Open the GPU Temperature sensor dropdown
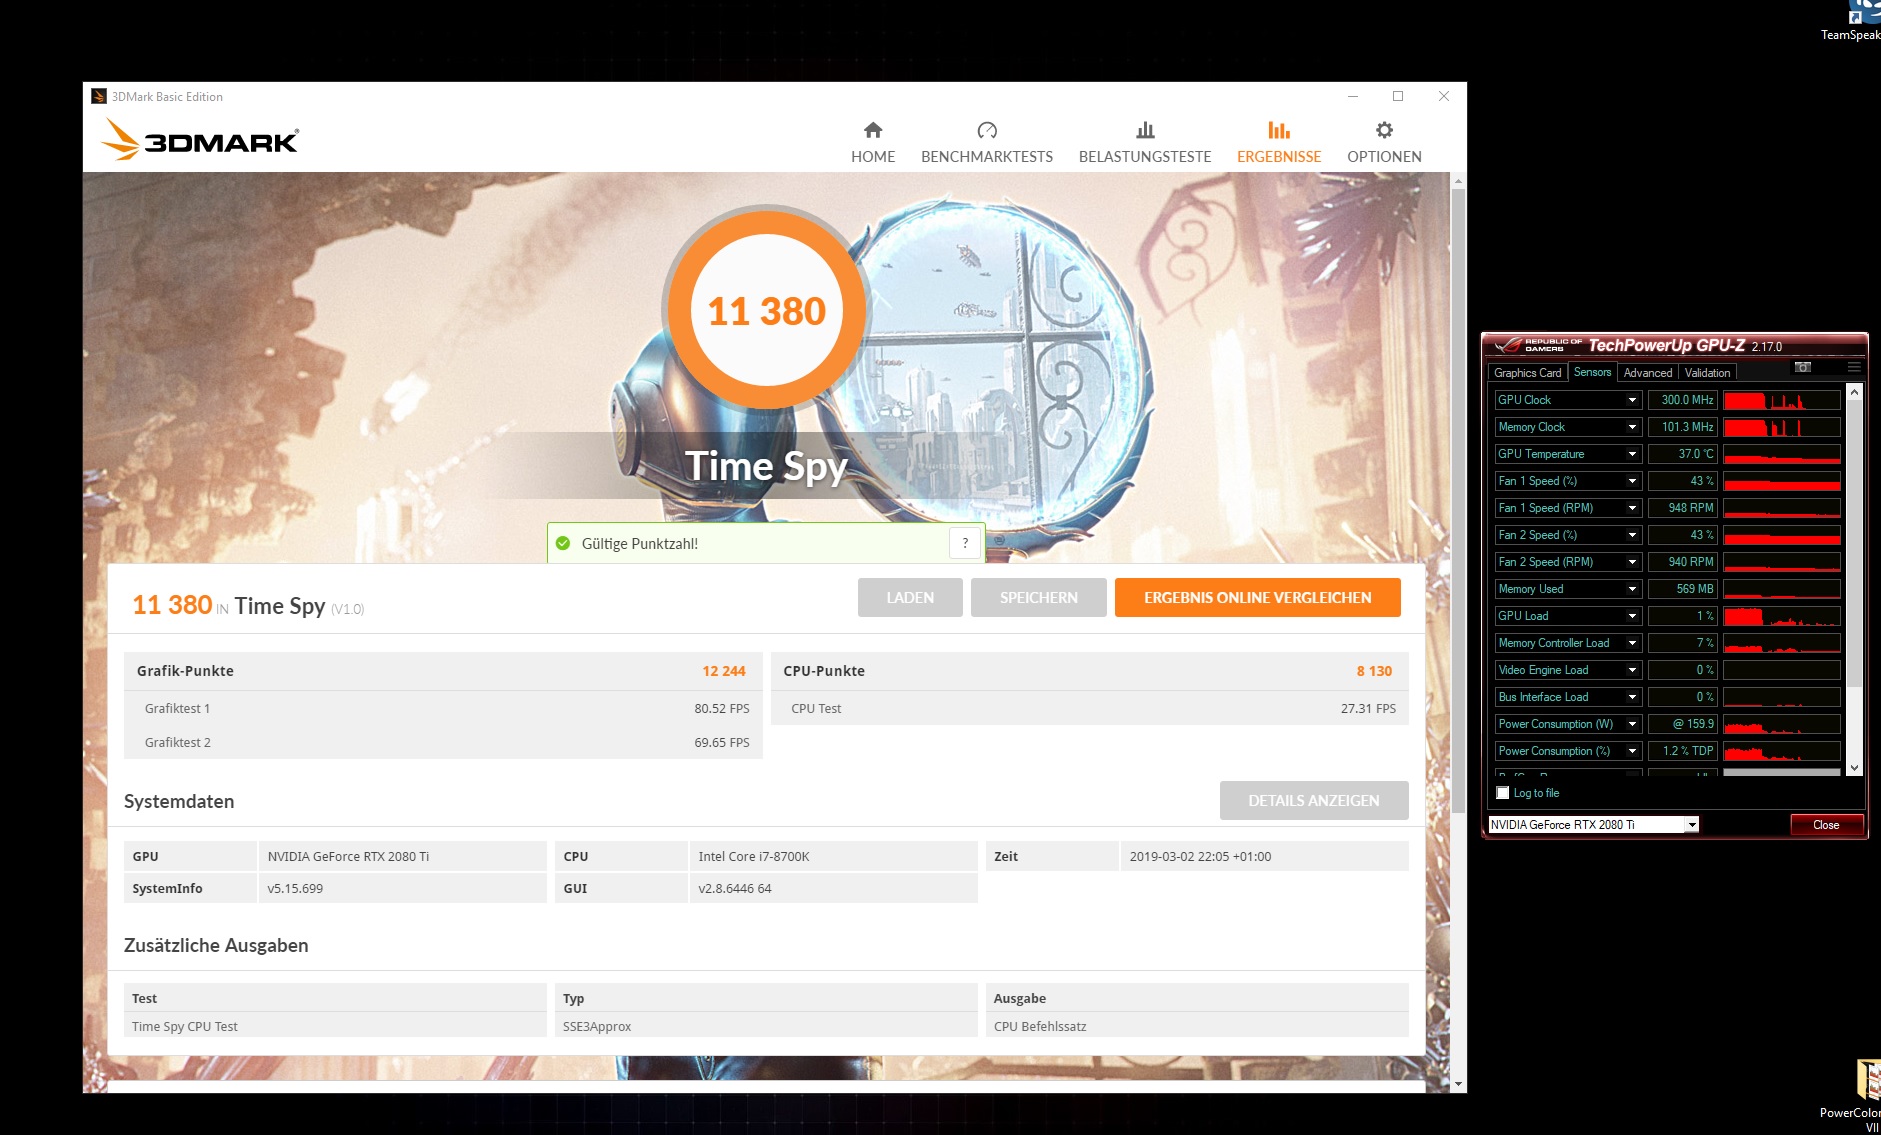Image resolution: width=1881 pixels, height=1135 pixels. click(x=1632, y=454)
